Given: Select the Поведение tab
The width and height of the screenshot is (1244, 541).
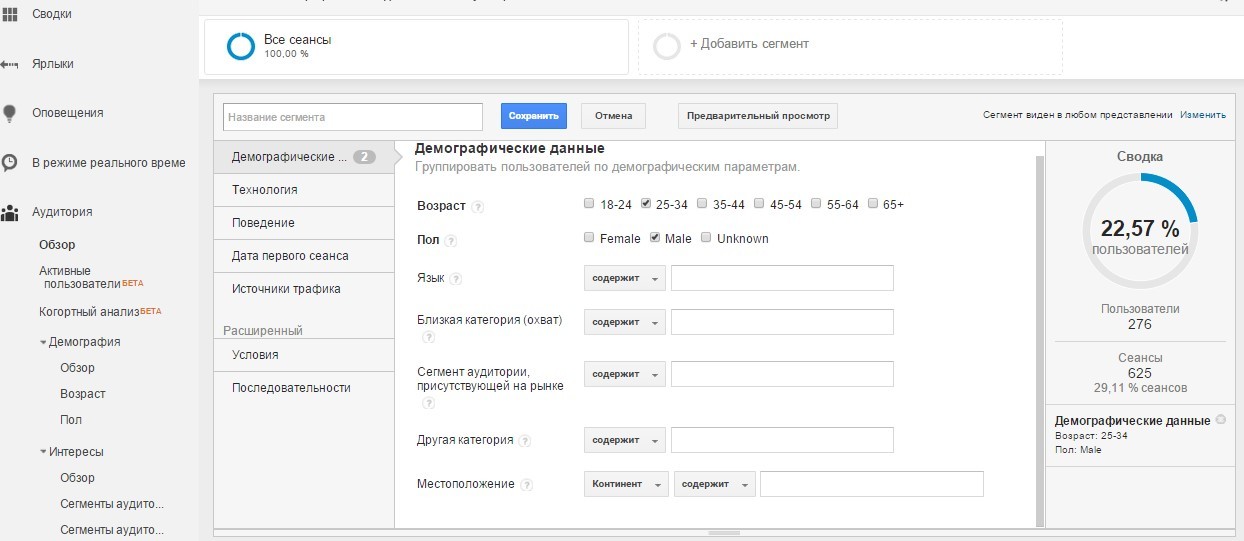Looking at the screenshot, I should point(304,223).
